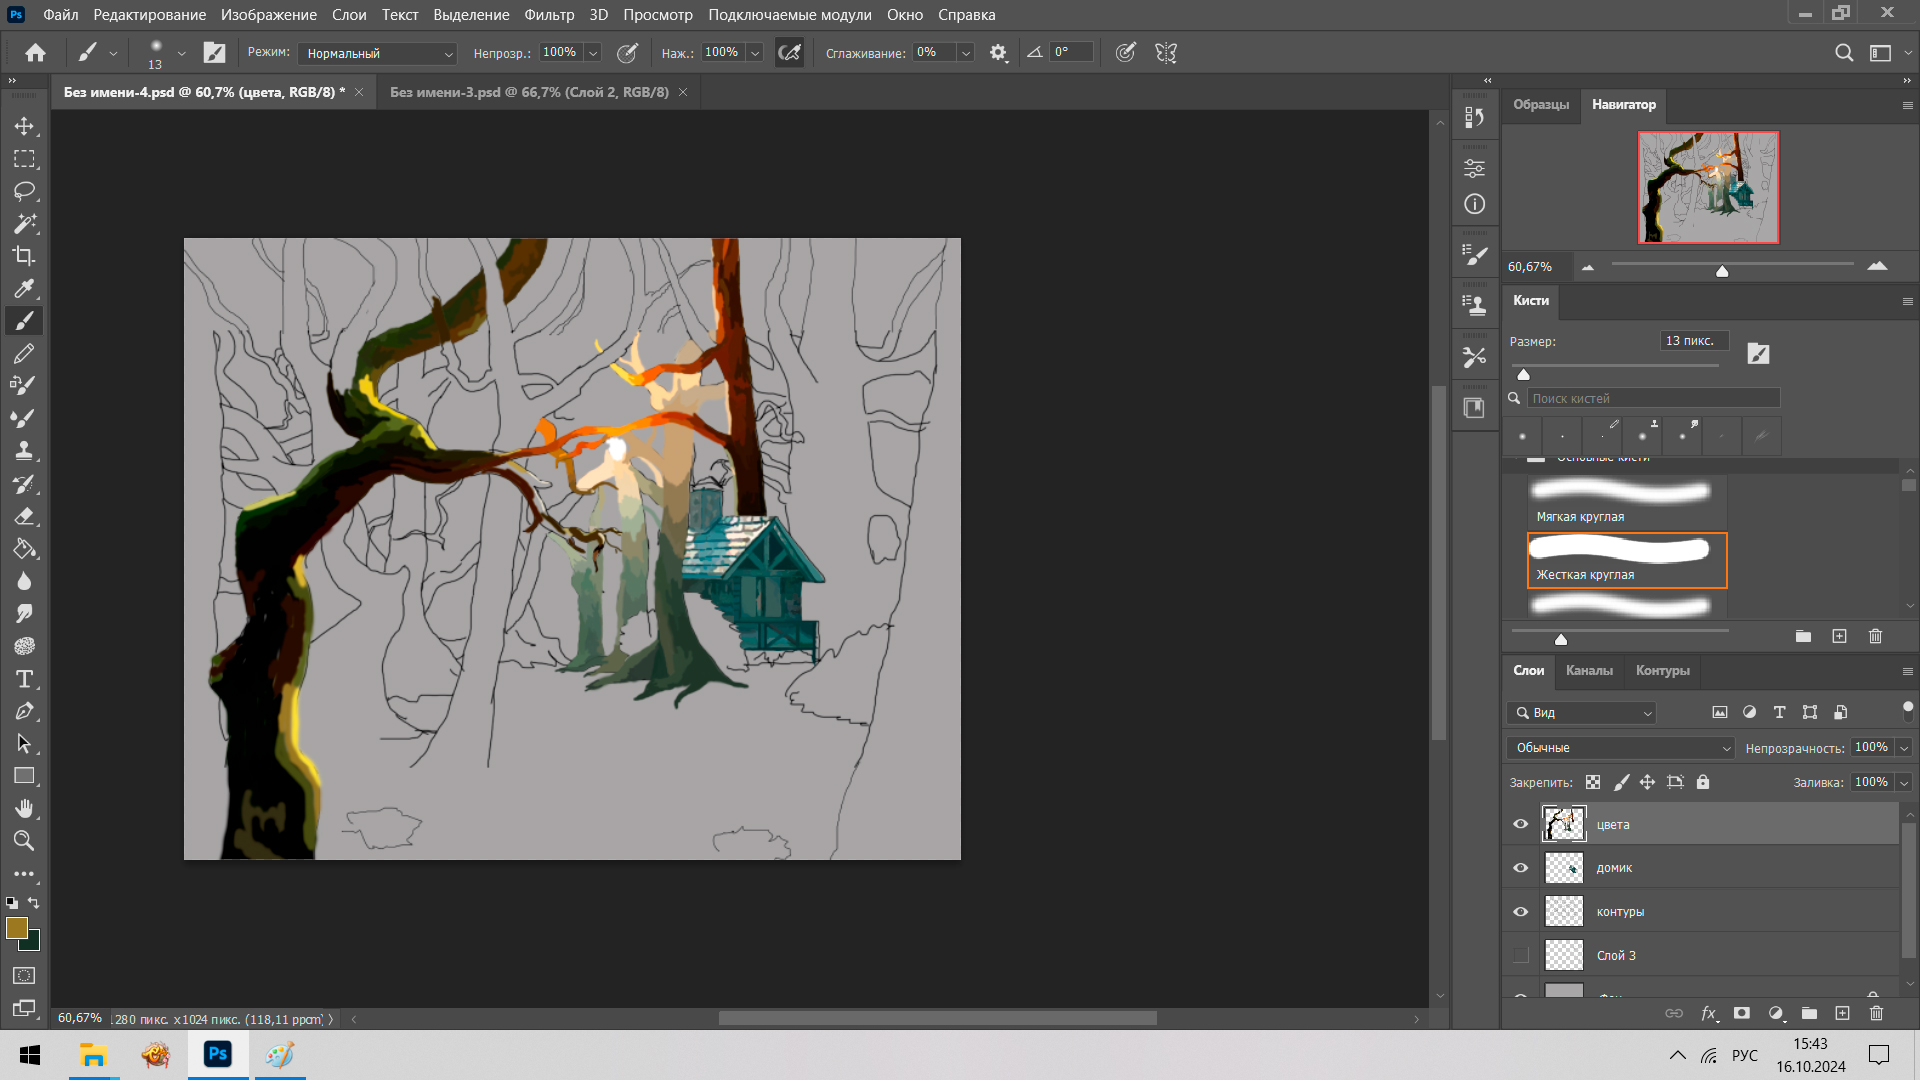This screenshot has height=1080, width=1920.
Task: Hide the 'цвета' layer
Action: coord(1521,824)
